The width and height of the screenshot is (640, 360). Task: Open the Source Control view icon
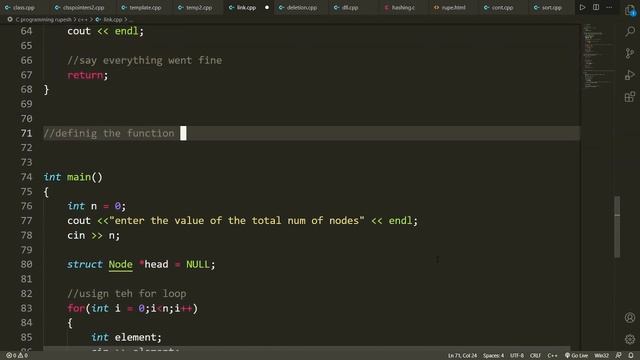(630, 53)
